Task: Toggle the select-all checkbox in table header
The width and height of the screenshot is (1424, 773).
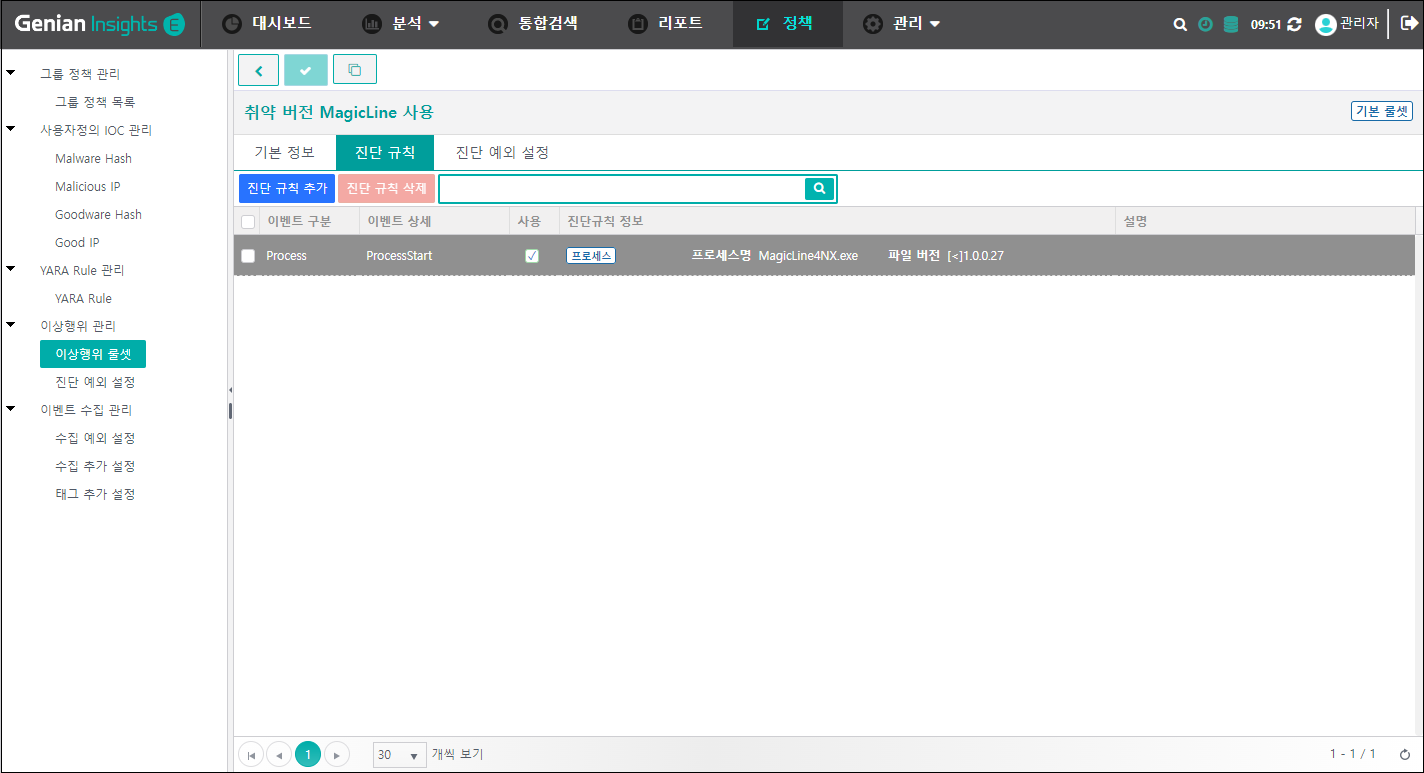Action: point(248,221)
